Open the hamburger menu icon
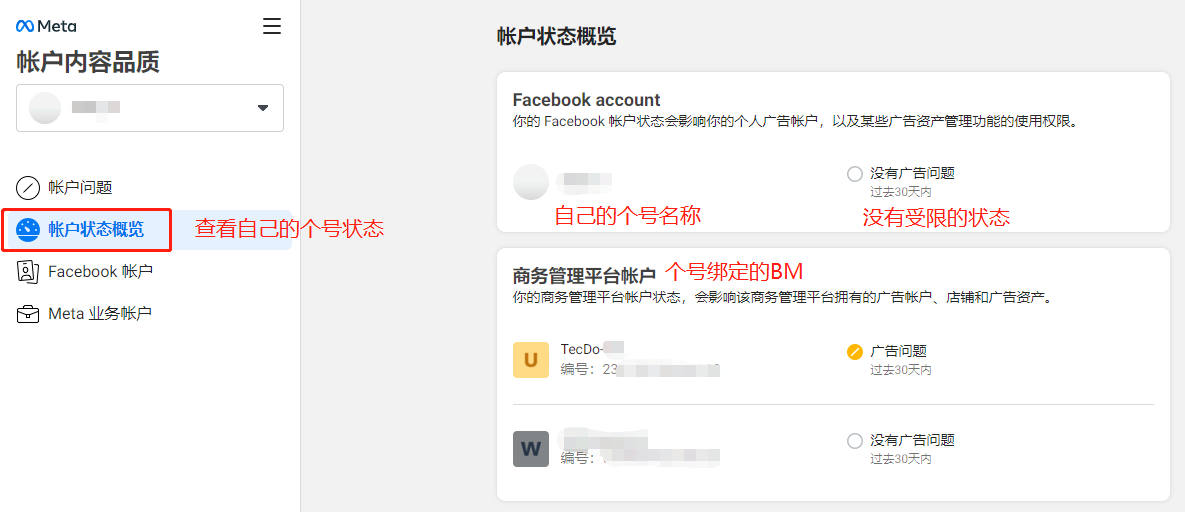 click(x=272, y=26)
